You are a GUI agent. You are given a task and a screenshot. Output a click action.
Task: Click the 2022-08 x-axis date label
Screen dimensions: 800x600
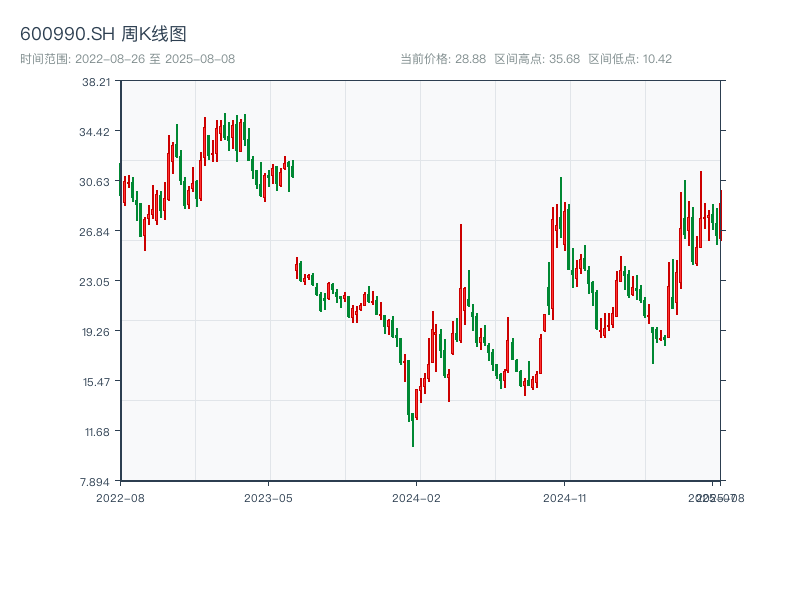coord(120,497)
